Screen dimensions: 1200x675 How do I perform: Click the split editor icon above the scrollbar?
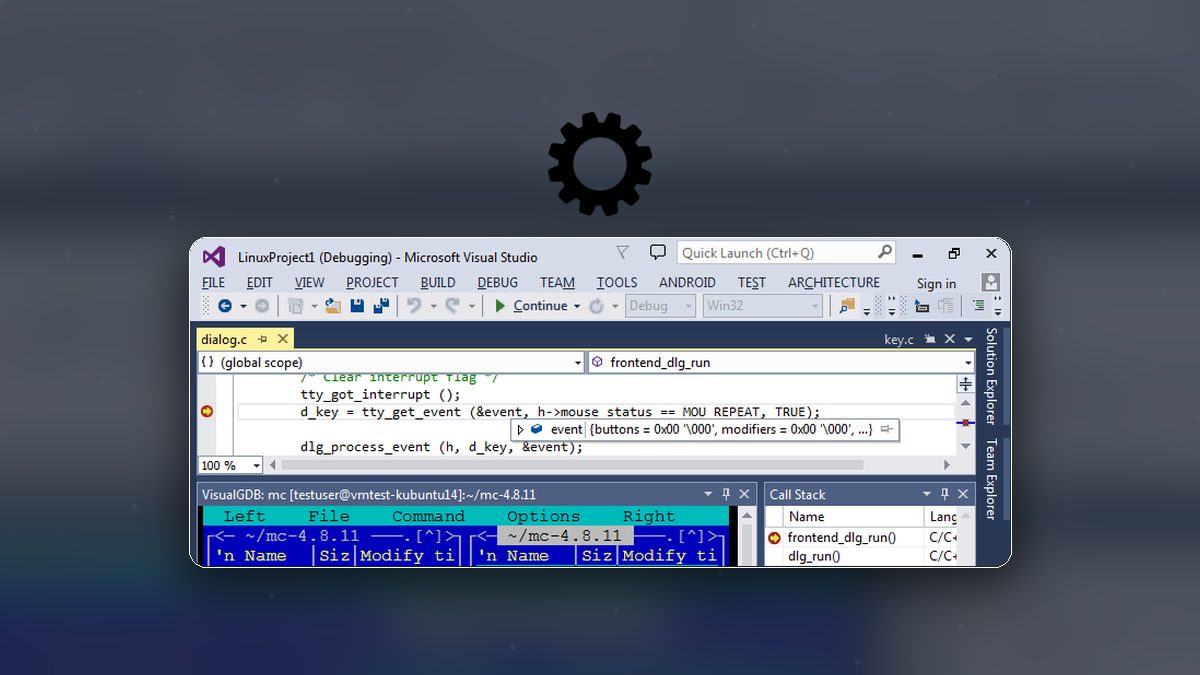965,384
